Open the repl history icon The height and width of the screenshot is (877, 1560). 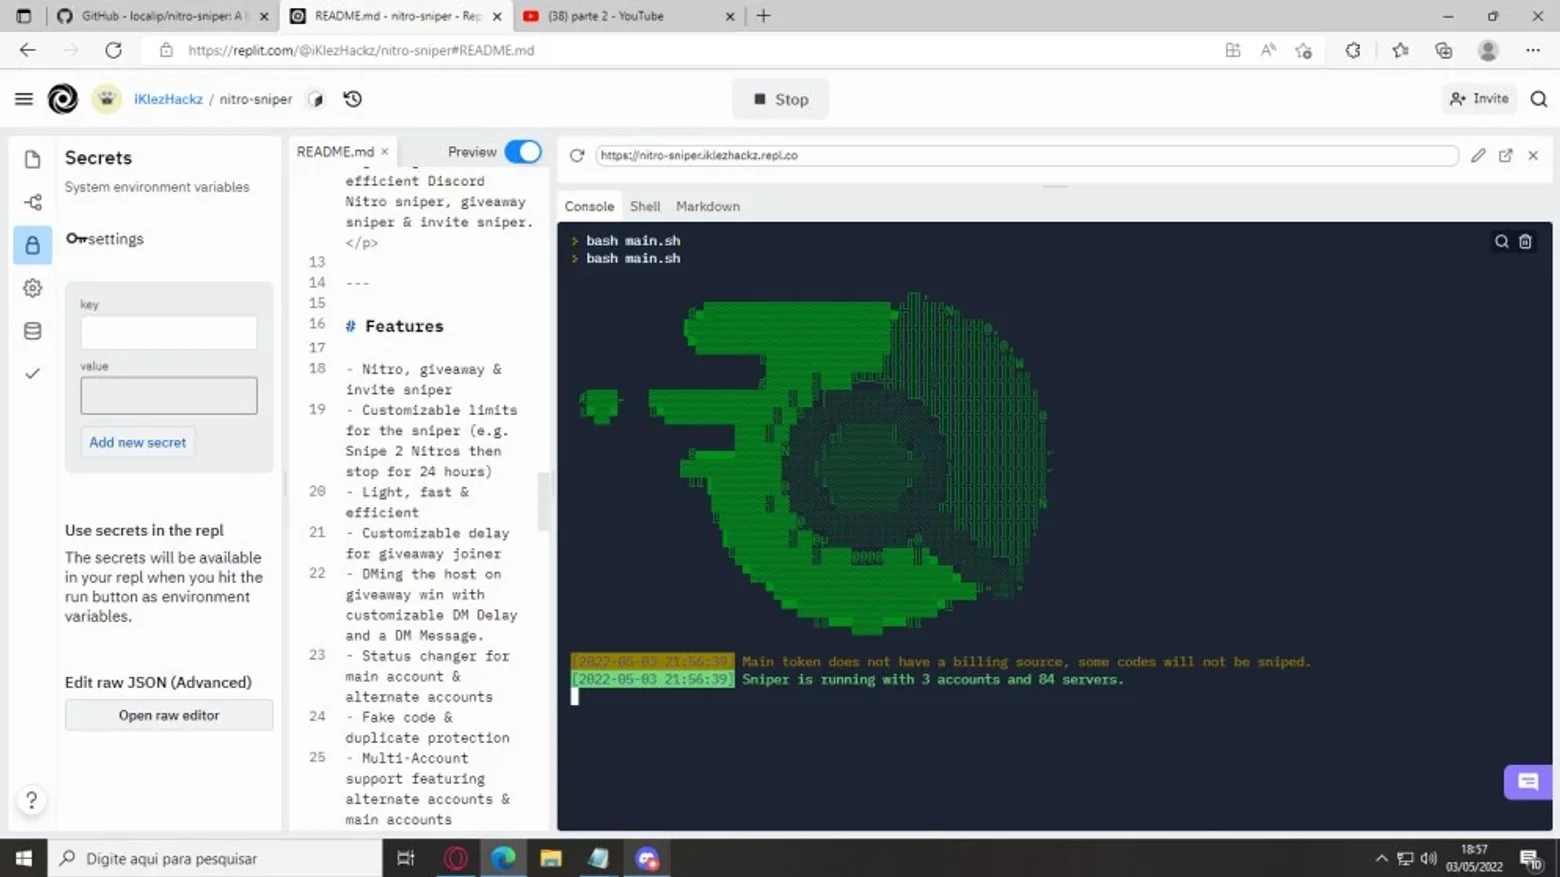[353, 99]
